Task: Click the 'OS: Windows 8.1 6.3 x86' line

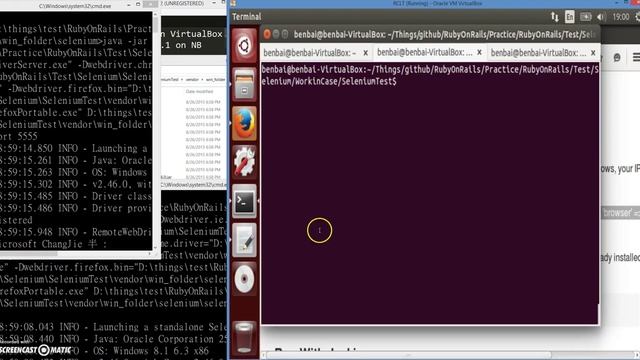Action: pyautogui.click(x=104, y=351)
